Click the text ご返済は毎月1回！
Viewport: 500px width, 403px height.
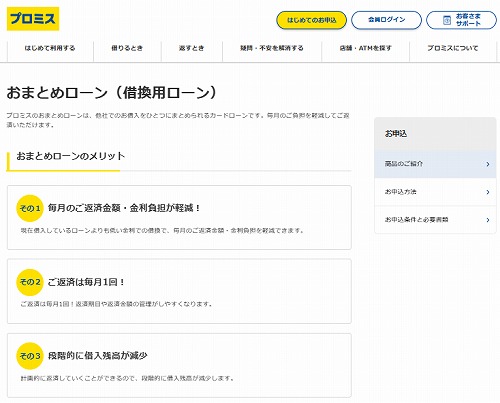[x=86, y=282]
